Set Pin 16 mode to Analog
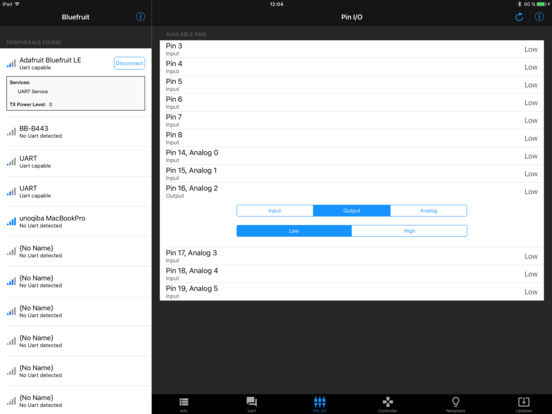 (428, 211)
